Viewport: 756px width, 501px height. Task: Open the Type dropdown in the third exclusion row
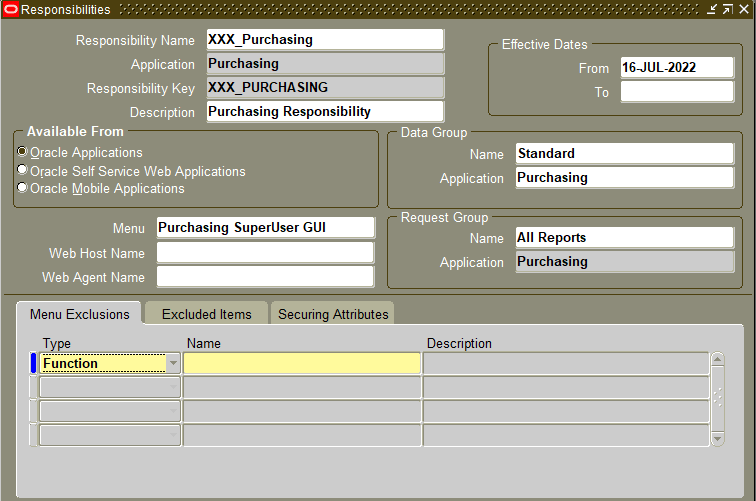(173, 411)
